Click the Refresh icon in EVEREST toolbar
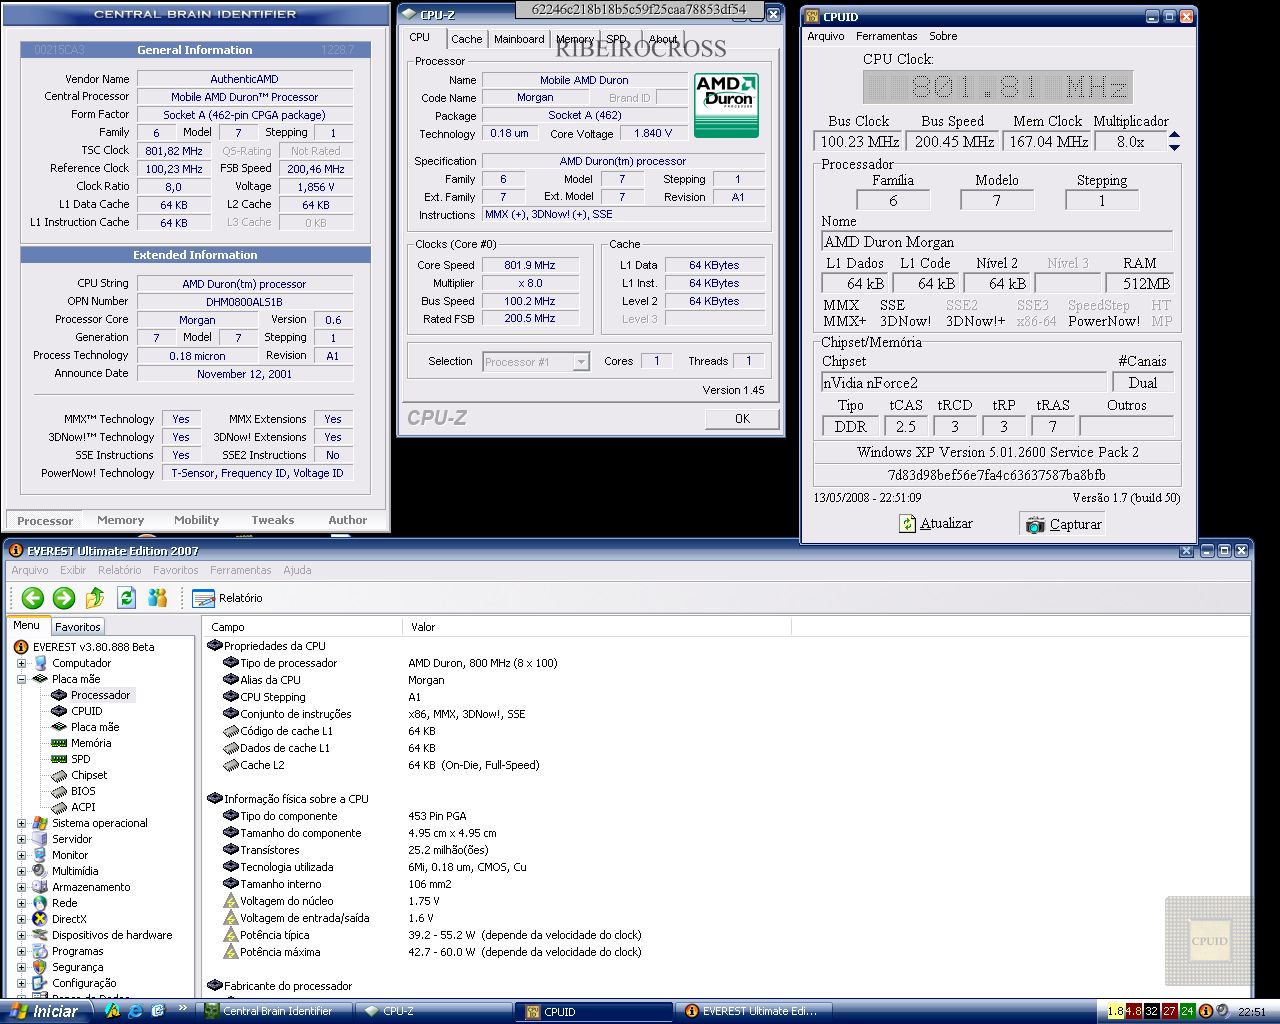1280x1024 pixels. pos(126,598)
